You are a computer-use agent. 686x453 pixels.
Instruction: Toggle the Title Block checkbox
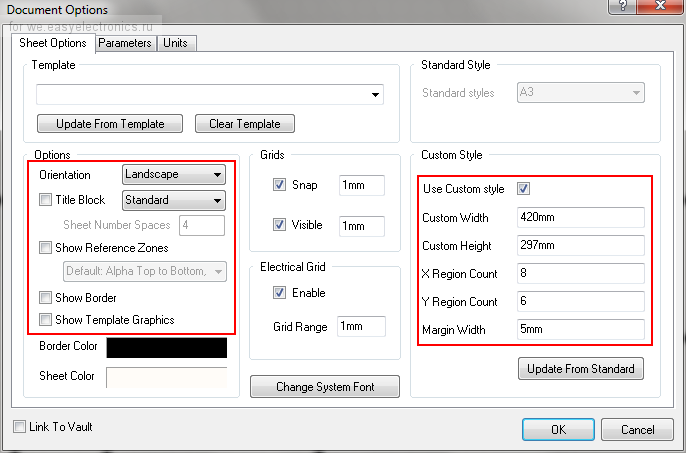(45, 200)
